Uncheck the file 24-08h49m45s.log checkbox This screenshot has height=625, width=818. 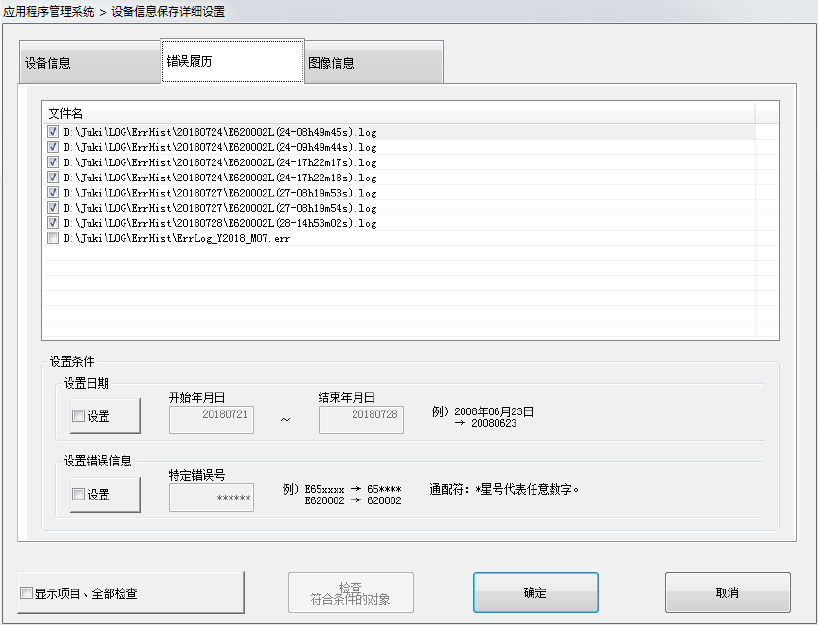[53, 131]
